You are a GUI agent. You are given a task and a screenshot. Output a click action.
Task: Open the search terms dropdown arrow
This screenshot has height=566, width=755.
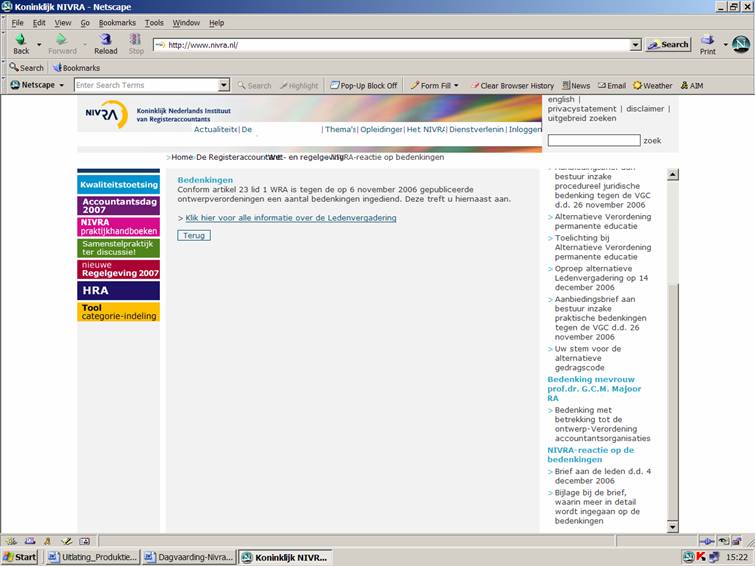coord(223,85)
